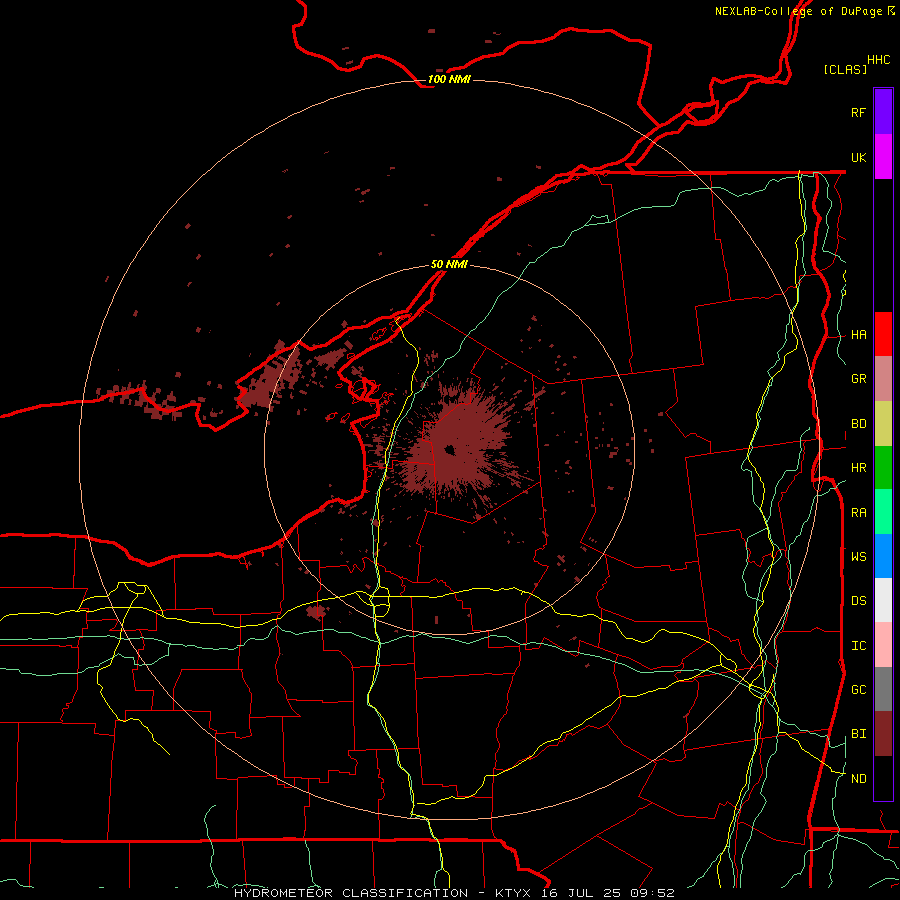Click the HR green legend swatch
900x900 pixels.
pos(883,468)
